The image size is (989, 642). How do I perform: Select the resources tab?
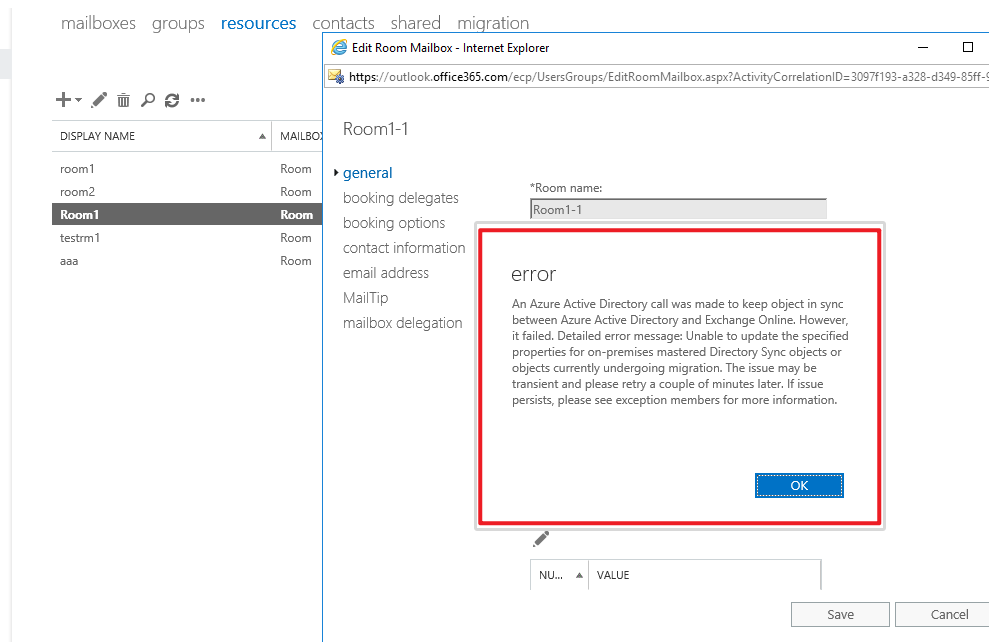pos(258,23)
